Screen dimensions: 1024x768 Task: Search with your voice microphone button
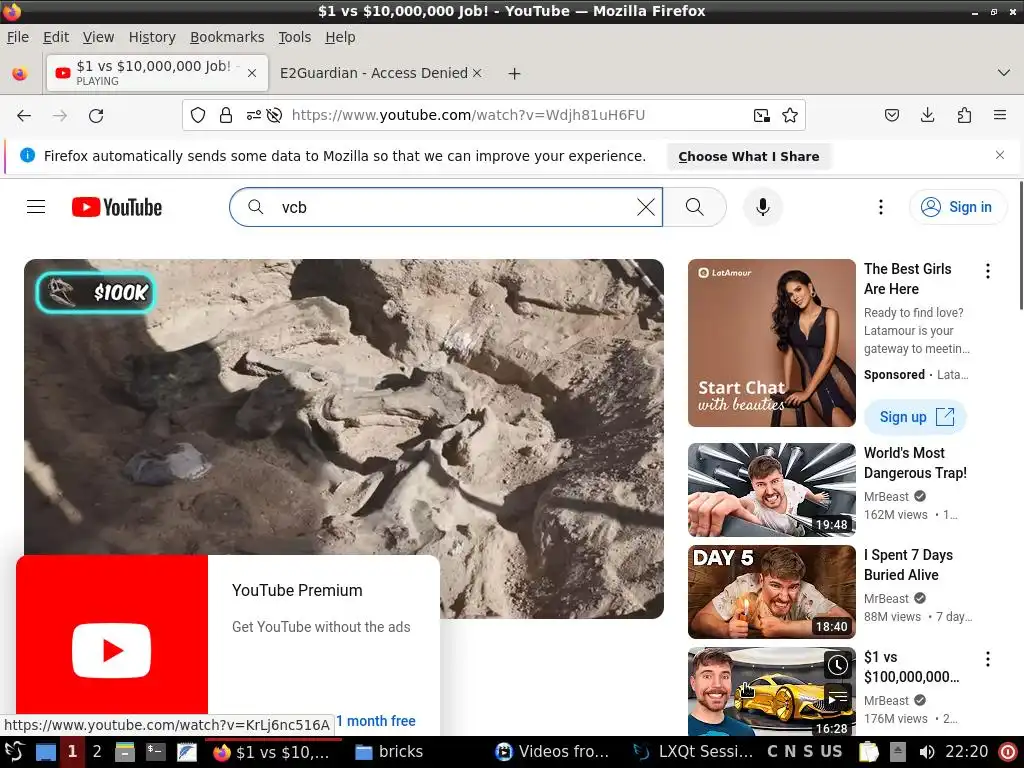point(762,207)
